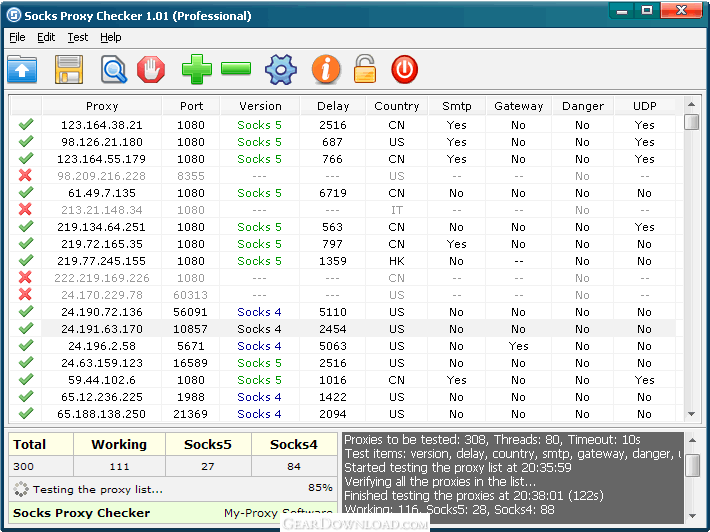Open the Test menu

pos(78,37)
